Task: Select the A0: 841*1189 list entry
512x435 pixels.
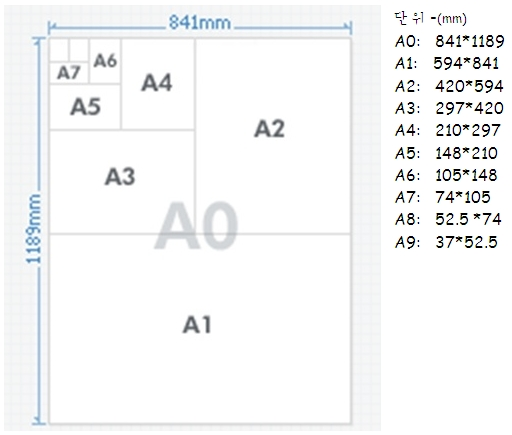Action: coord(450,42)
